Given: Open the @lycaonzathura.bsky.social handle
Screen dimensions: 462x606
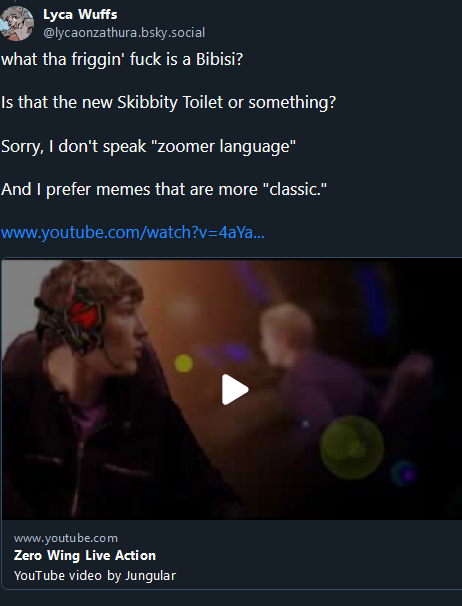Looking at the screenshot, I should pos(124,33).
